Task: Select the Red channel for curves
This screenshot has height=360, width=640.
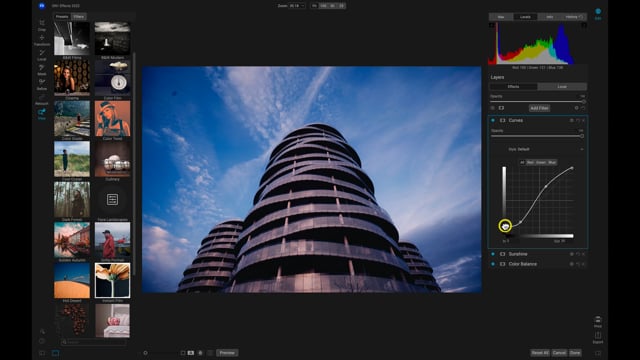Action: tap(530, 162)
